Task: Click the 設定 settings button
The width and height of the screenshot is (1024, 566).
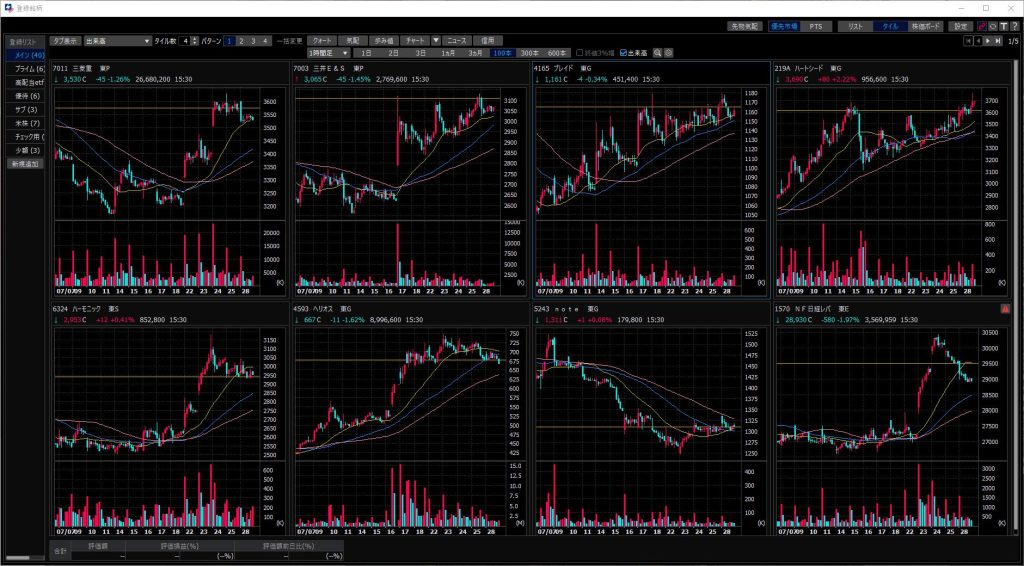Action: (x=960, y=26)
